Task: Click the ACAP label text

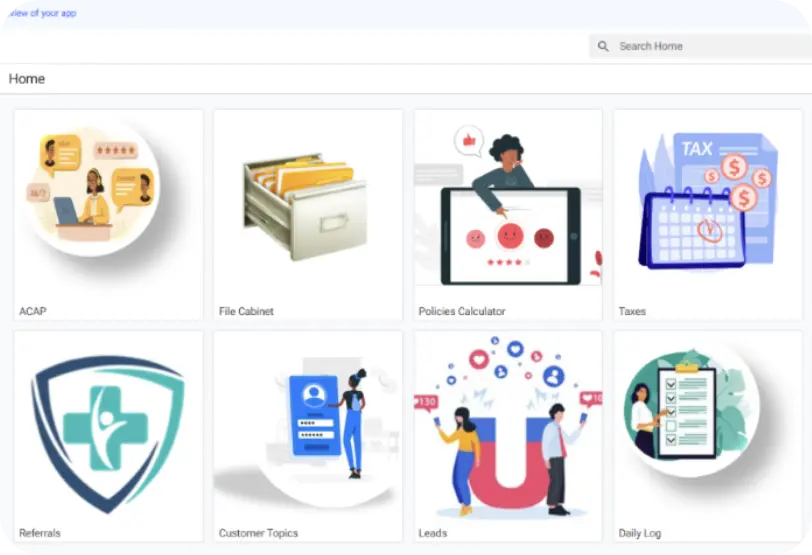Action: tap(33, 311)
